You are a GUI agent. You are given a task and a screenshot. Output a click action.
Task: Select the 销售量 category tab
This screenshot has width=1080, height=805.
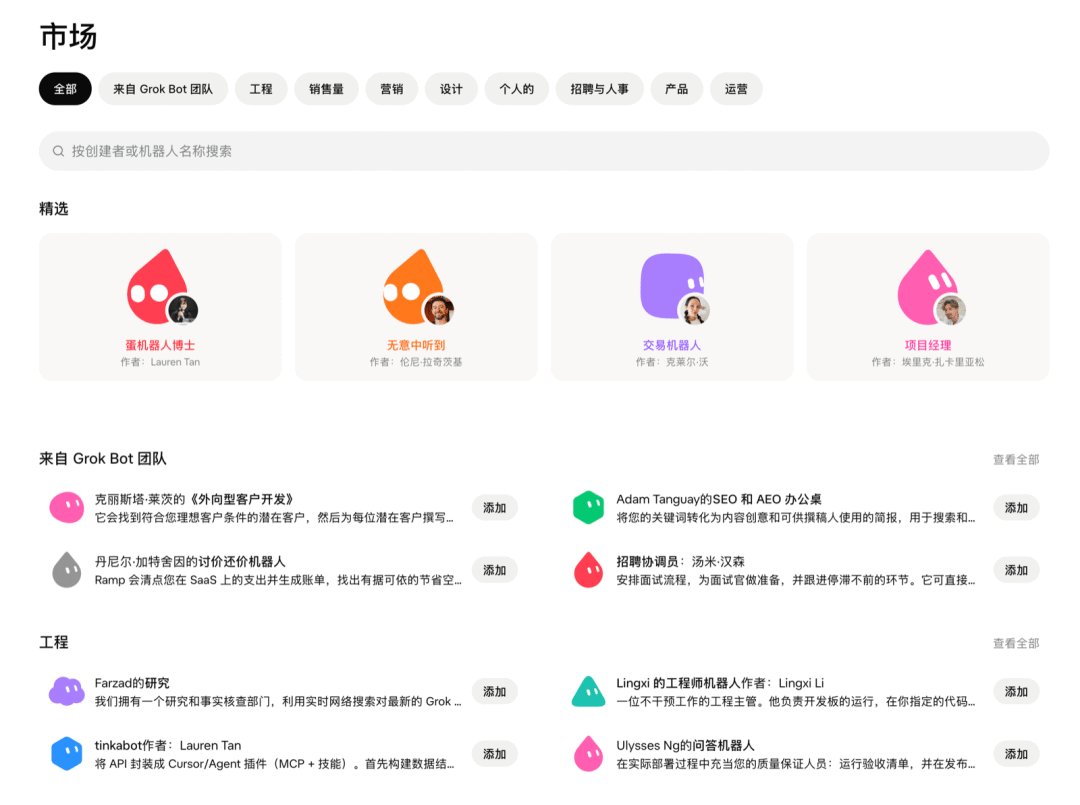[326, 89]
